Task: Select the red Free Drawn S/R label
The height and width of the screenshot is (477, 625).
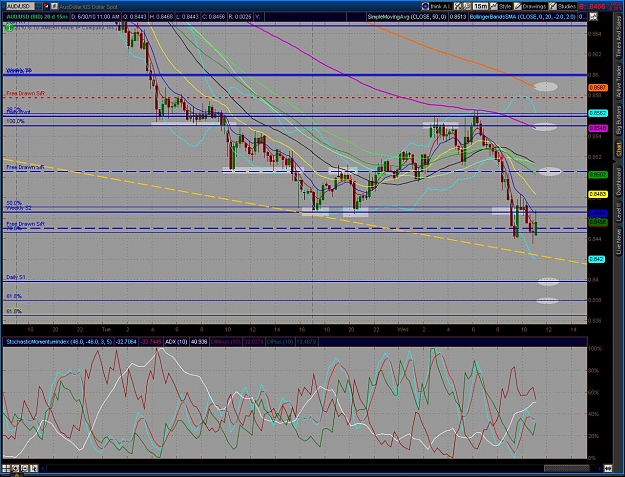Action: [26, 93]
